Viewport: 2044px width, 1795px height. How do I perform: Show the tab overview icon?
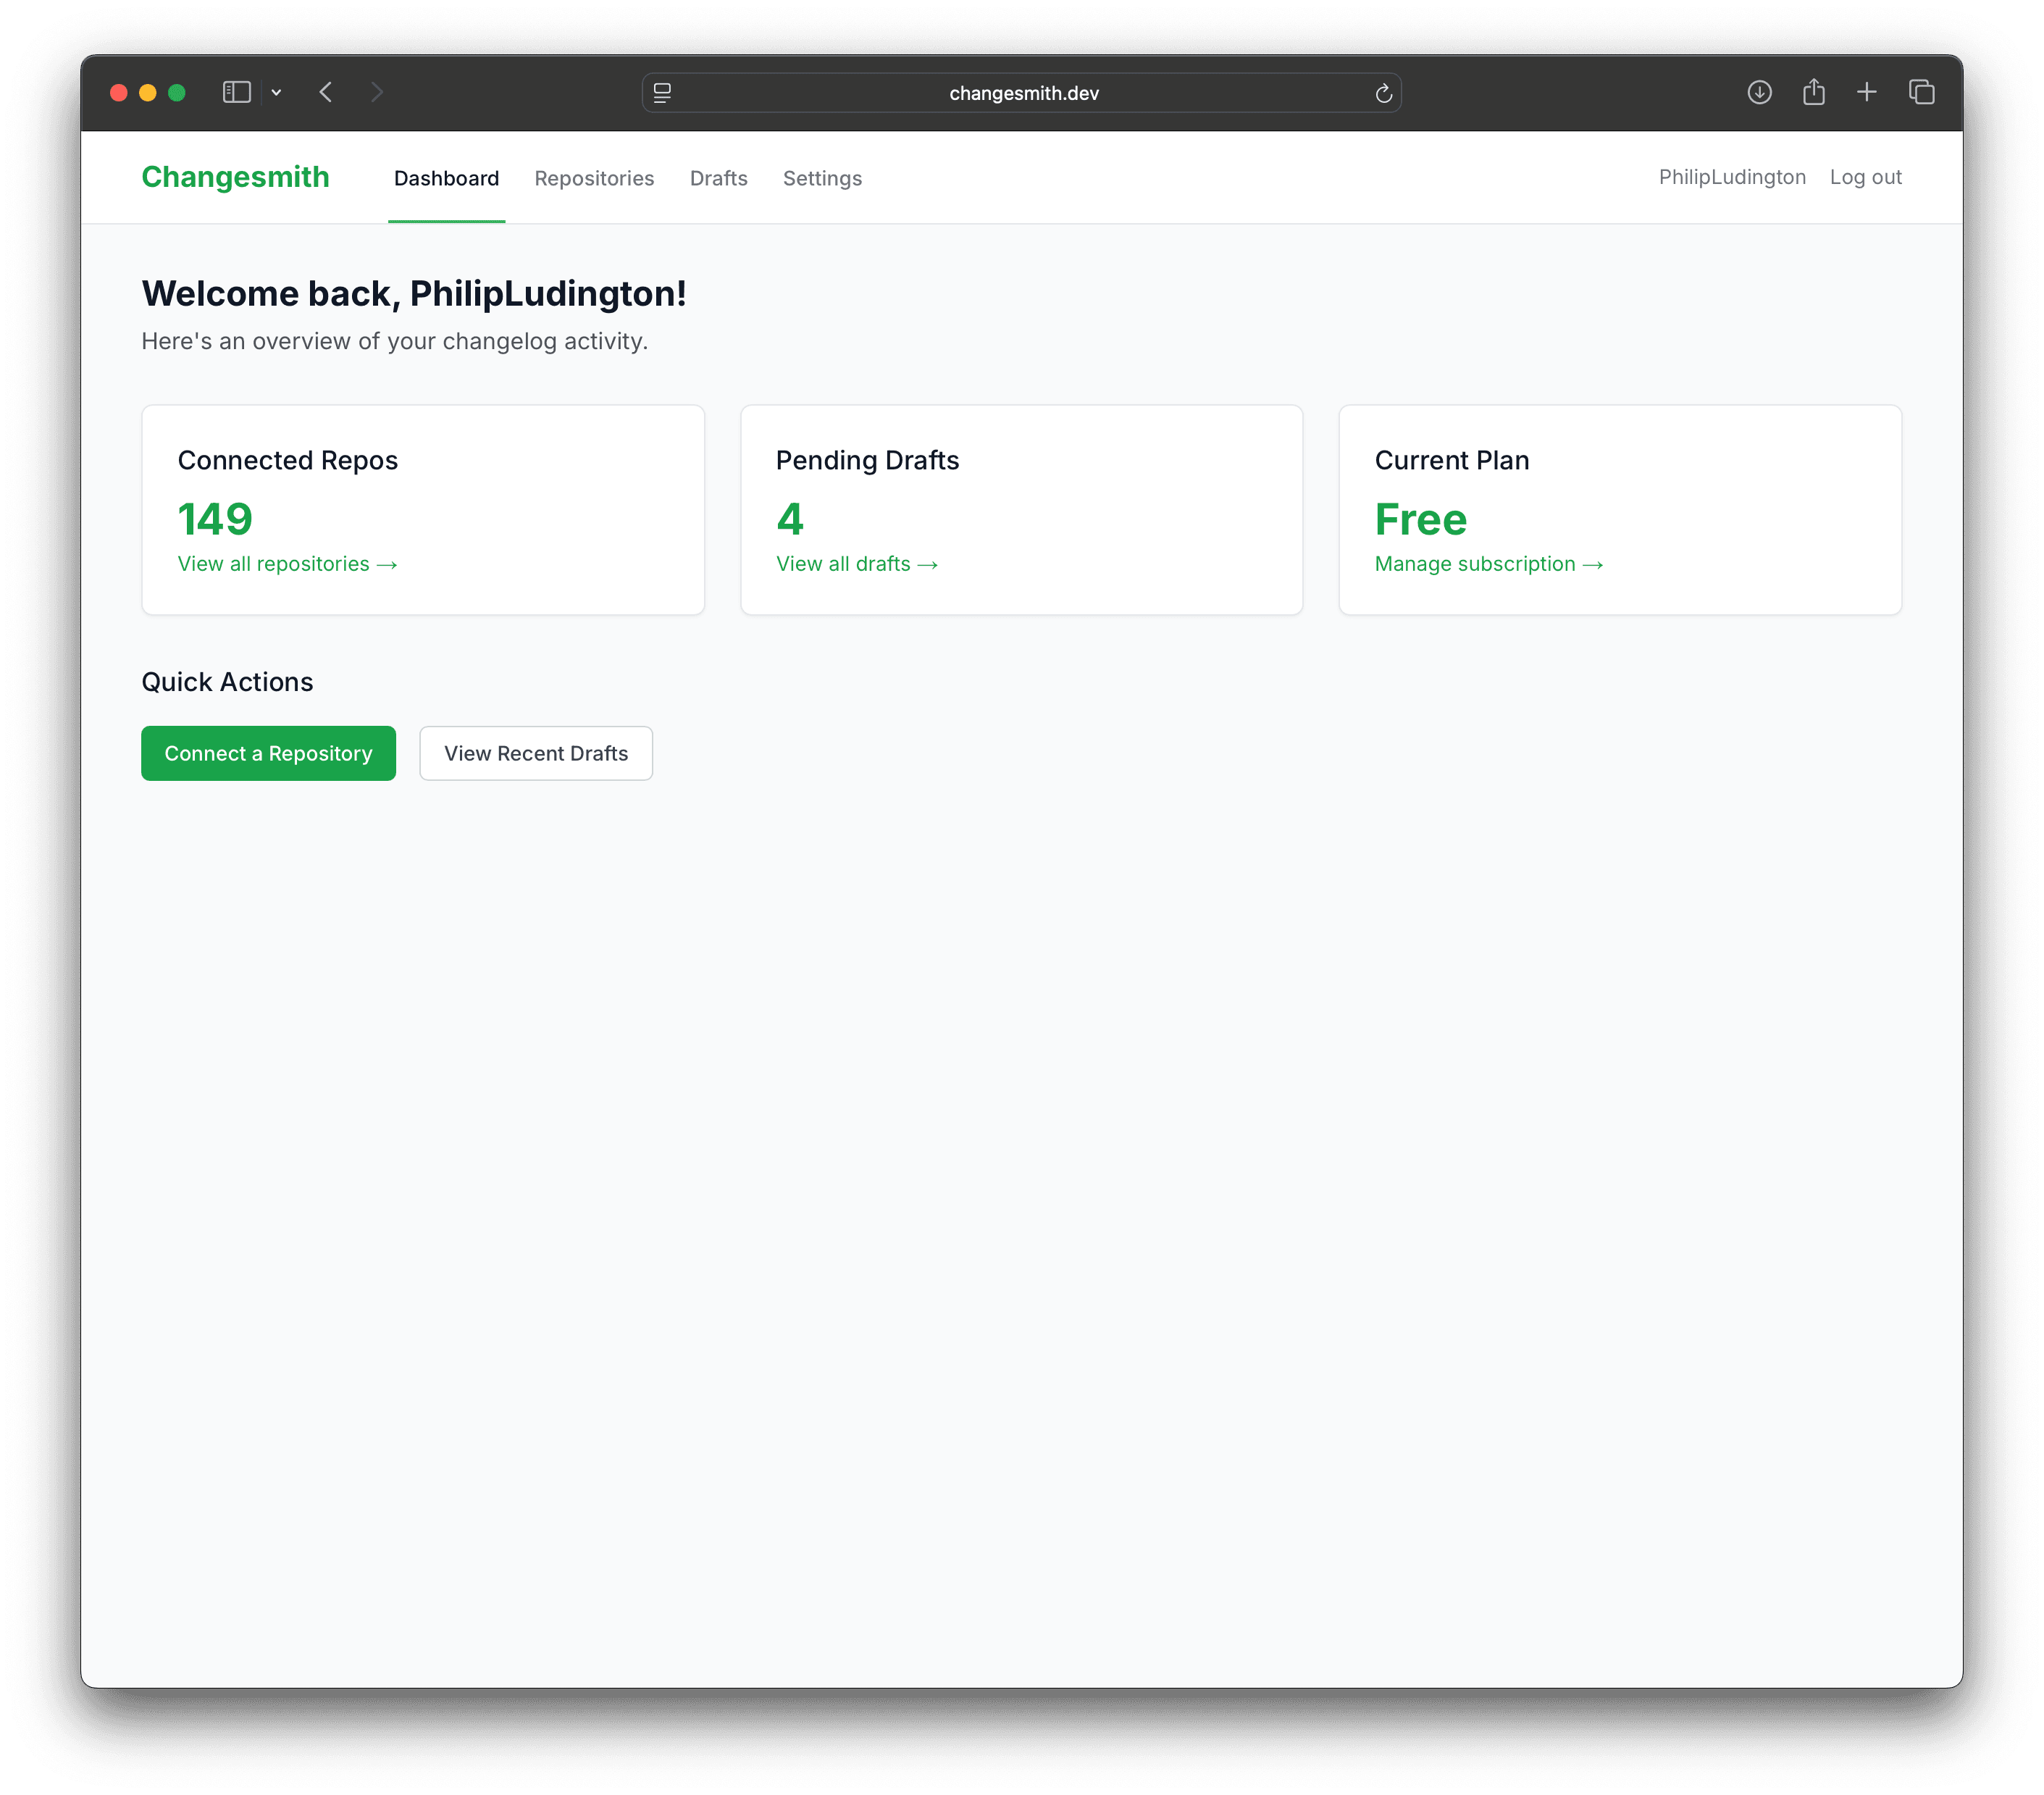pyautogui.click(x=1921, y=92)
